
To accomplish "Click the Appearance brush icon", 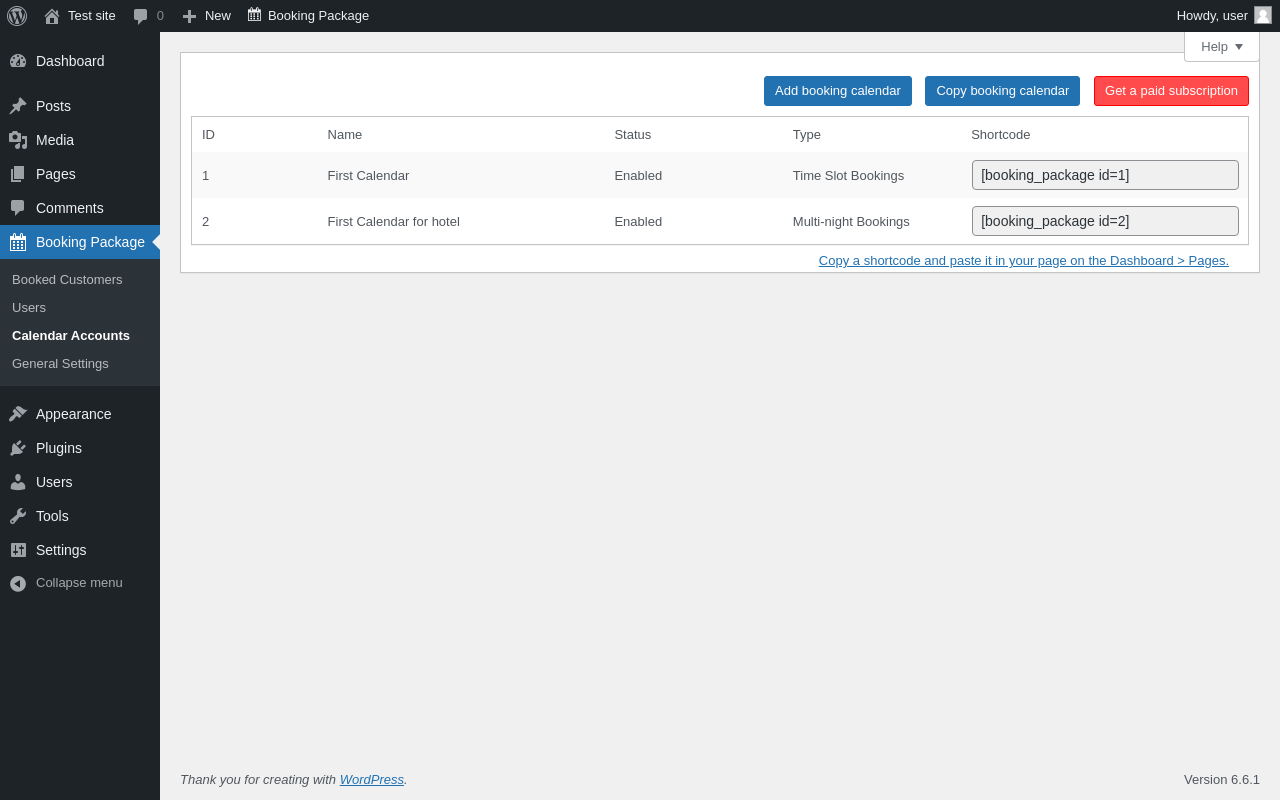I will [x=18, y=414].
